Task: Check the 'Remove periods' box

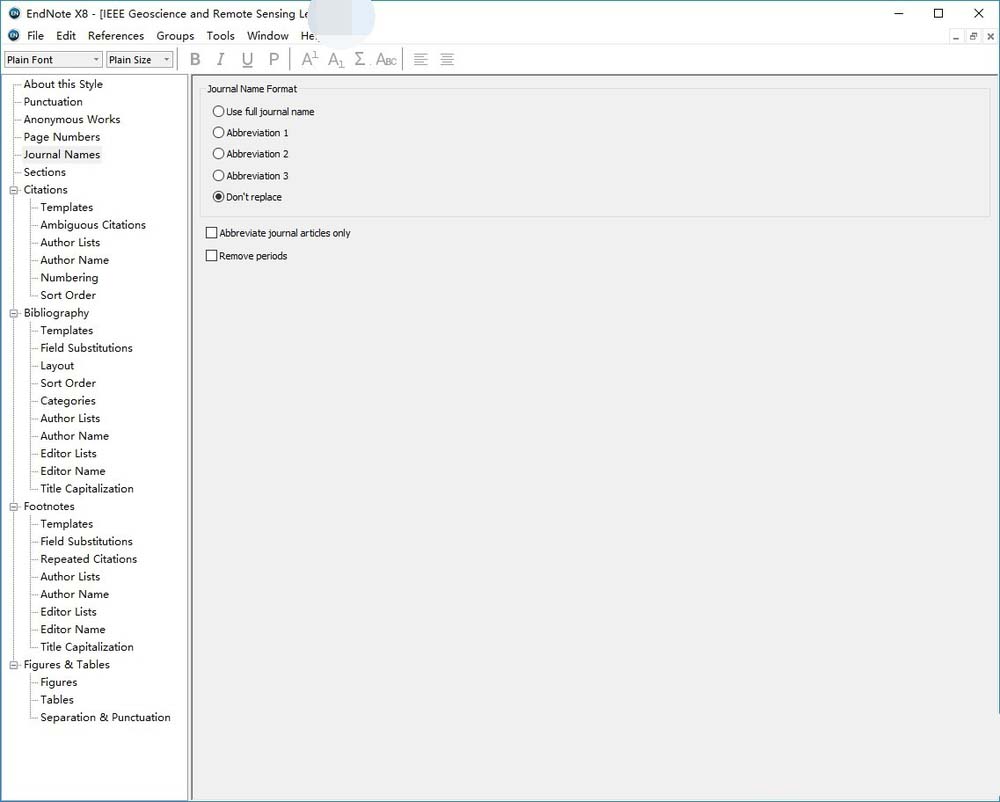Action: coord(211,256)
